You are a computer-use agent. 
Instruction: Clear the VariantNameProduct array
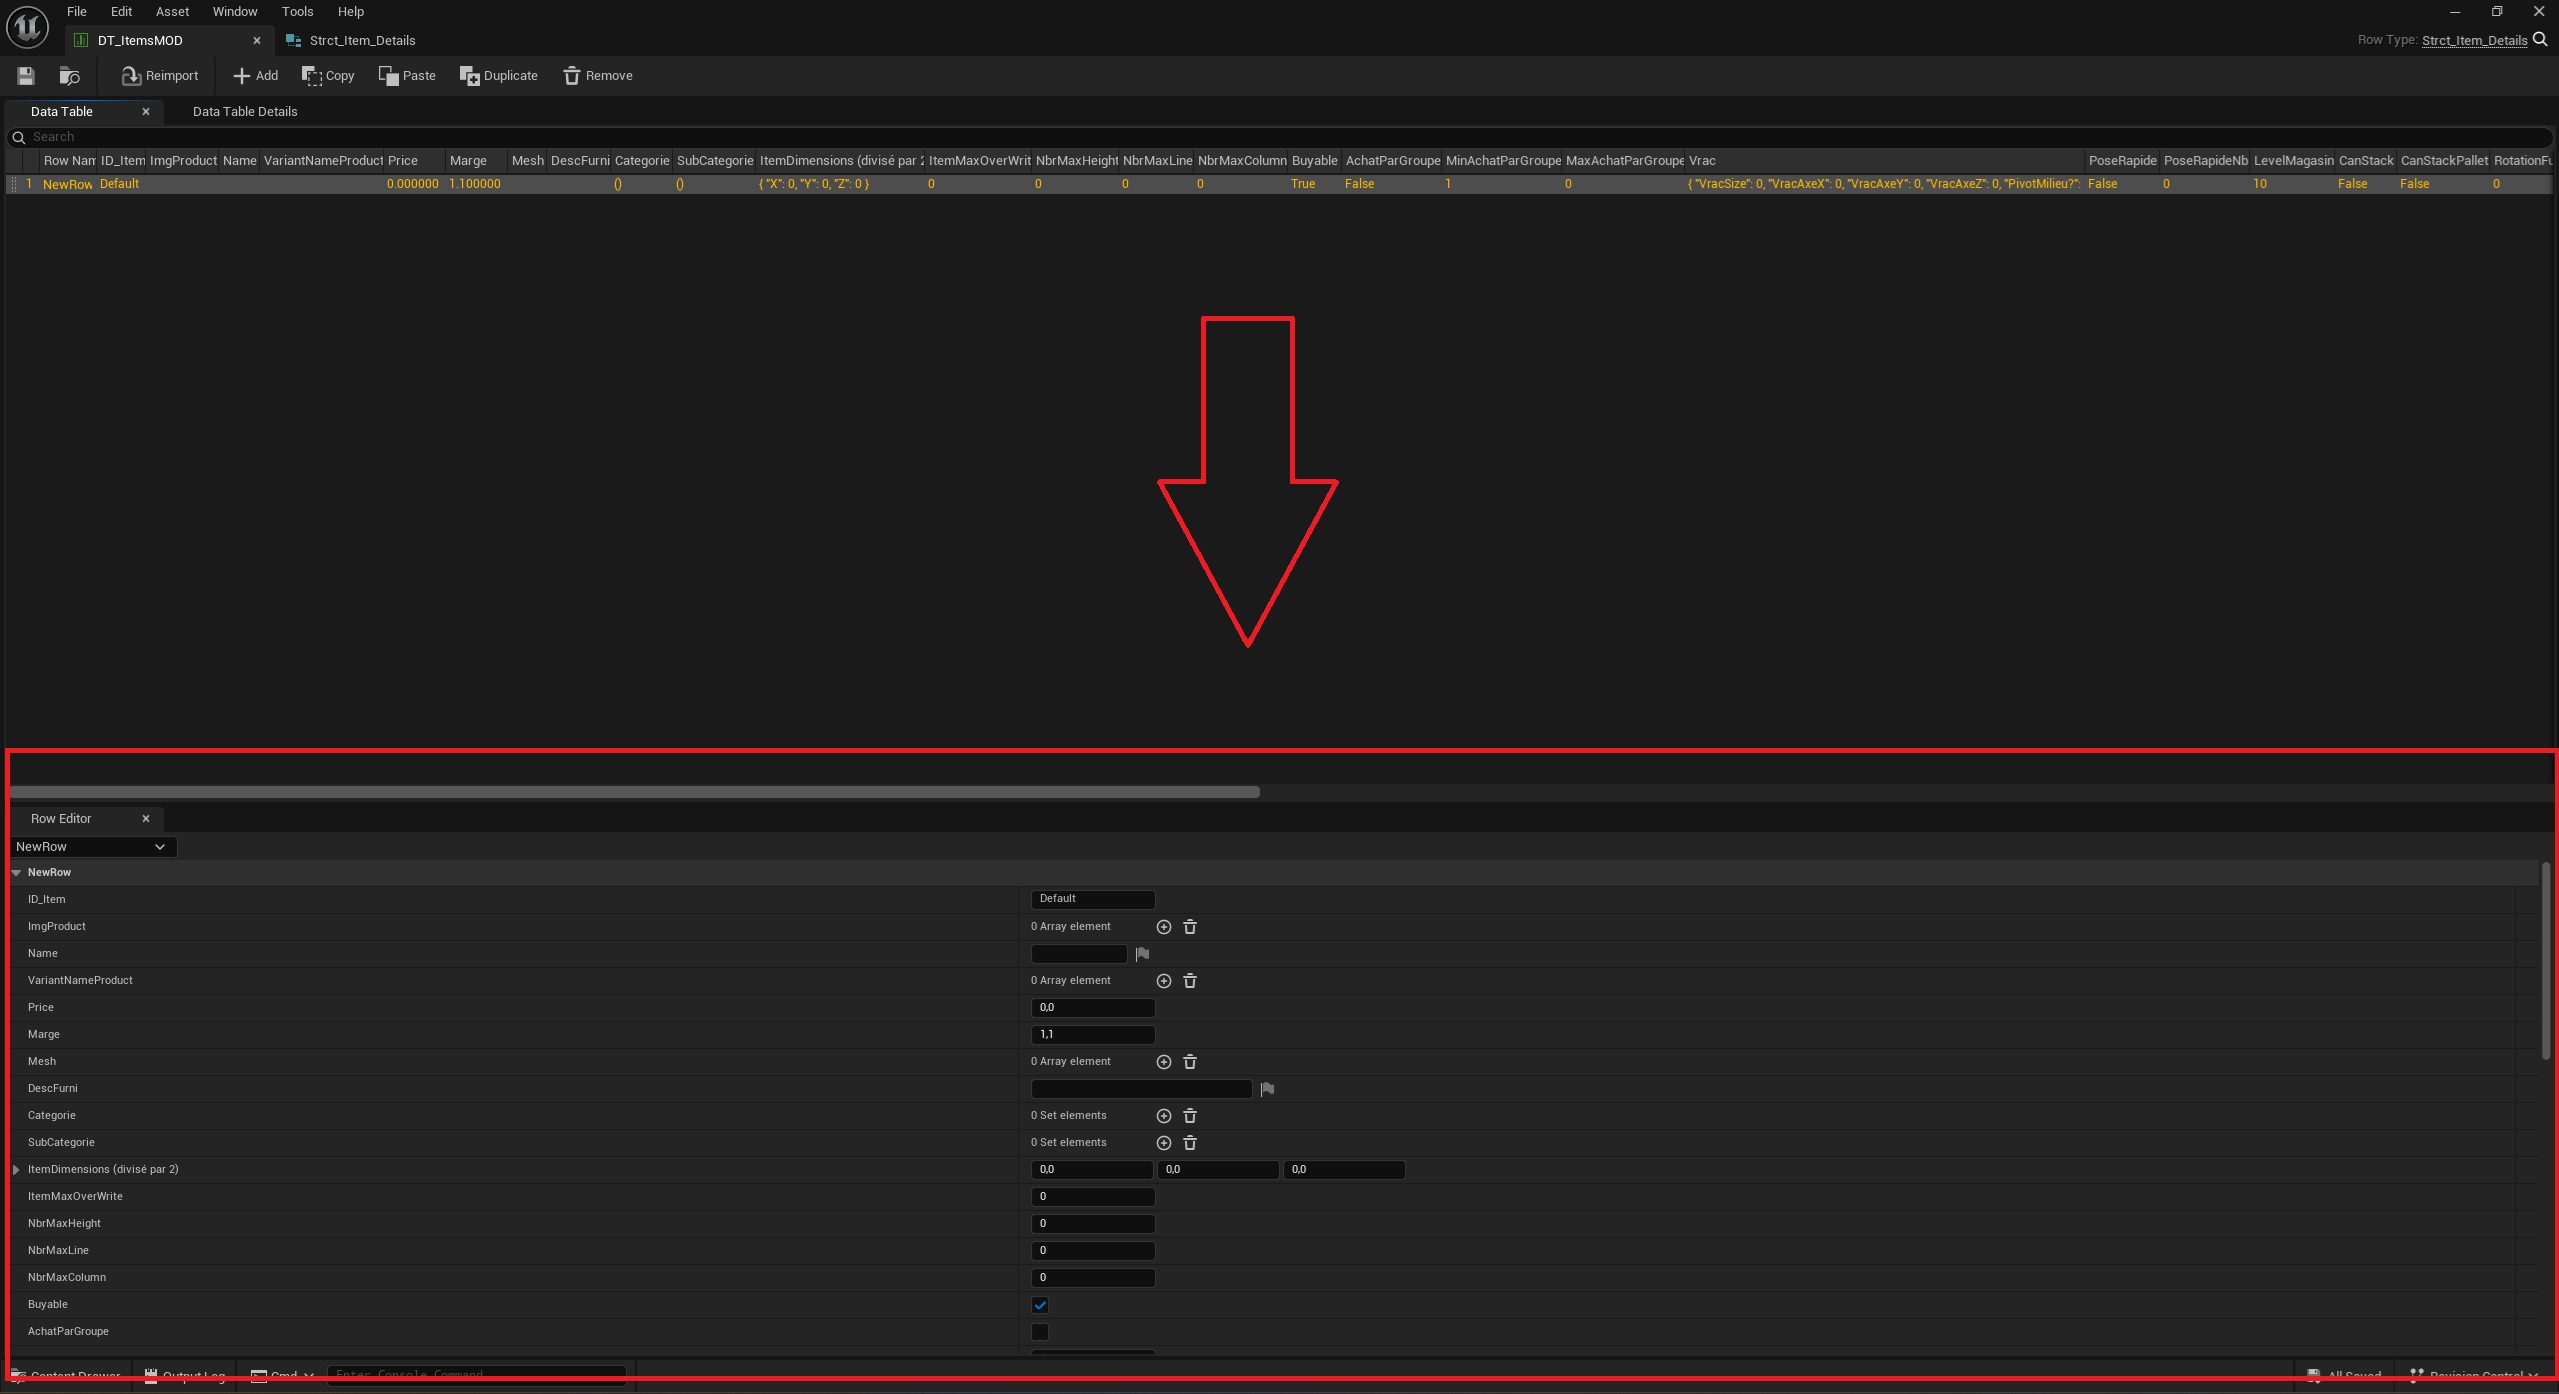(x=1190, y=981)
